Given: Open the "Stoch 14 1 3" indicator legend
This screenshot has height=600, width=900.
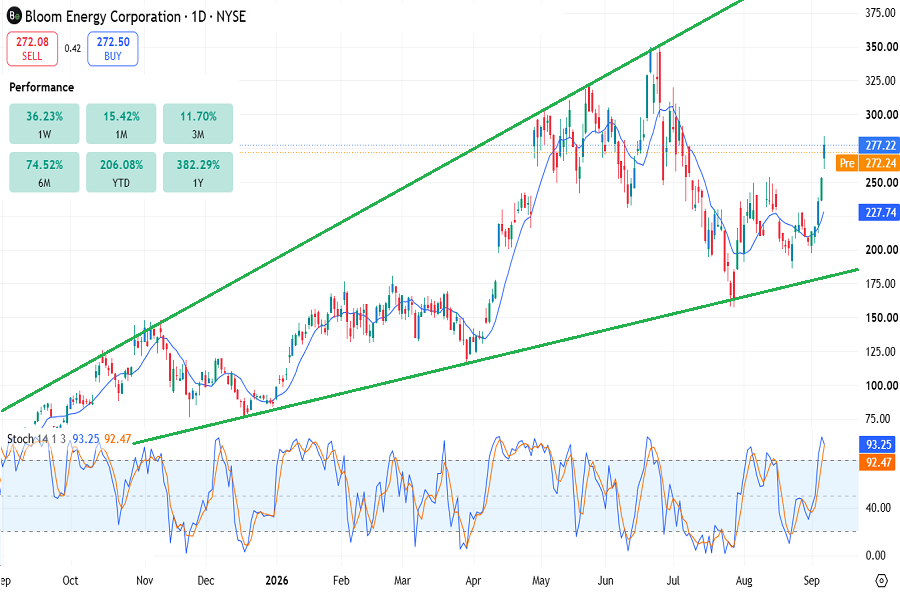Looking at the screenshot, I should [x=37, y=439].
